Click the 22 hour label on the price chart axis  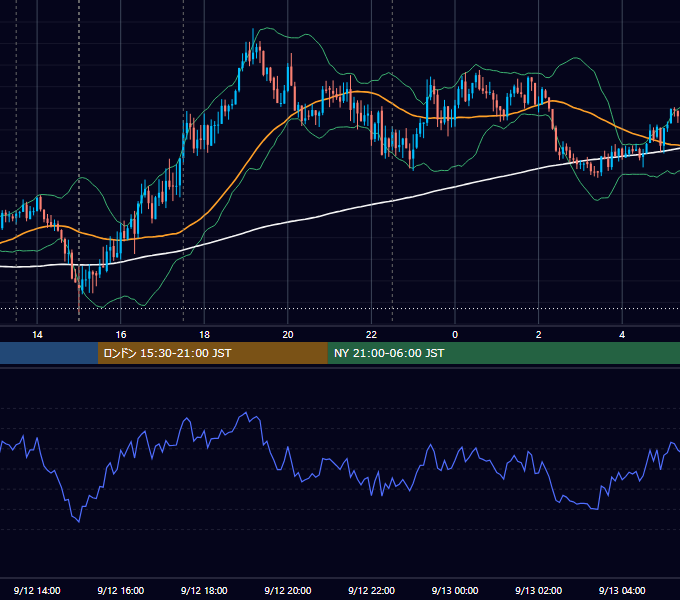[x=371, y=335]
